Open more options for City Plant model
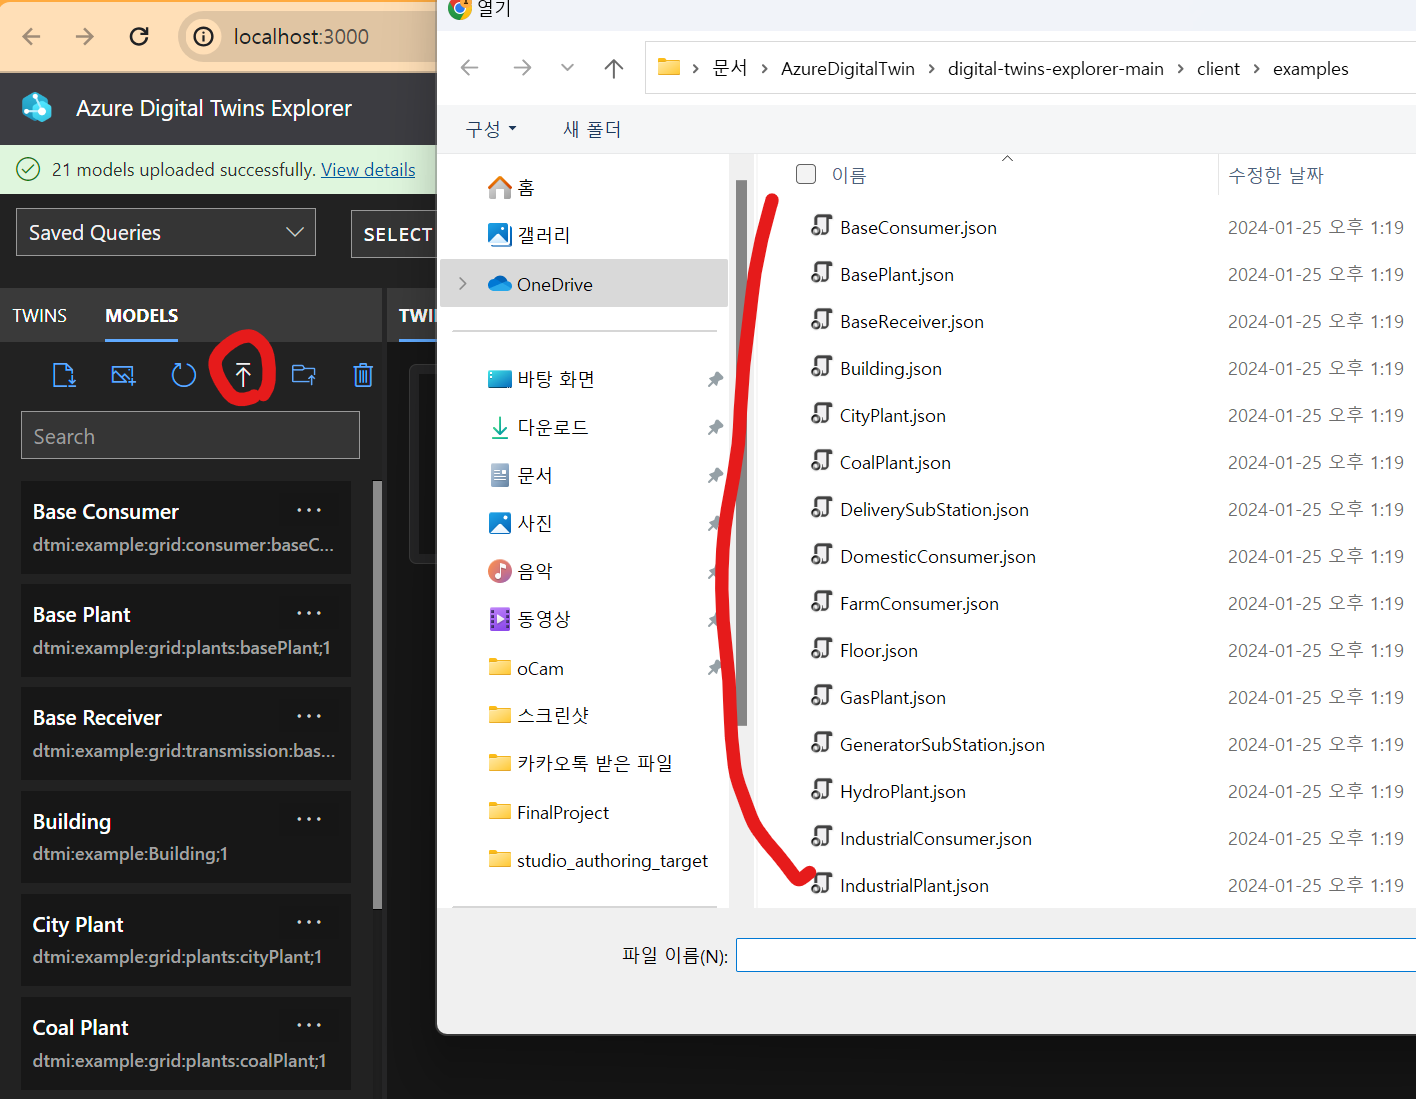The image size is (1416, 1099). [x=309, y=922]
